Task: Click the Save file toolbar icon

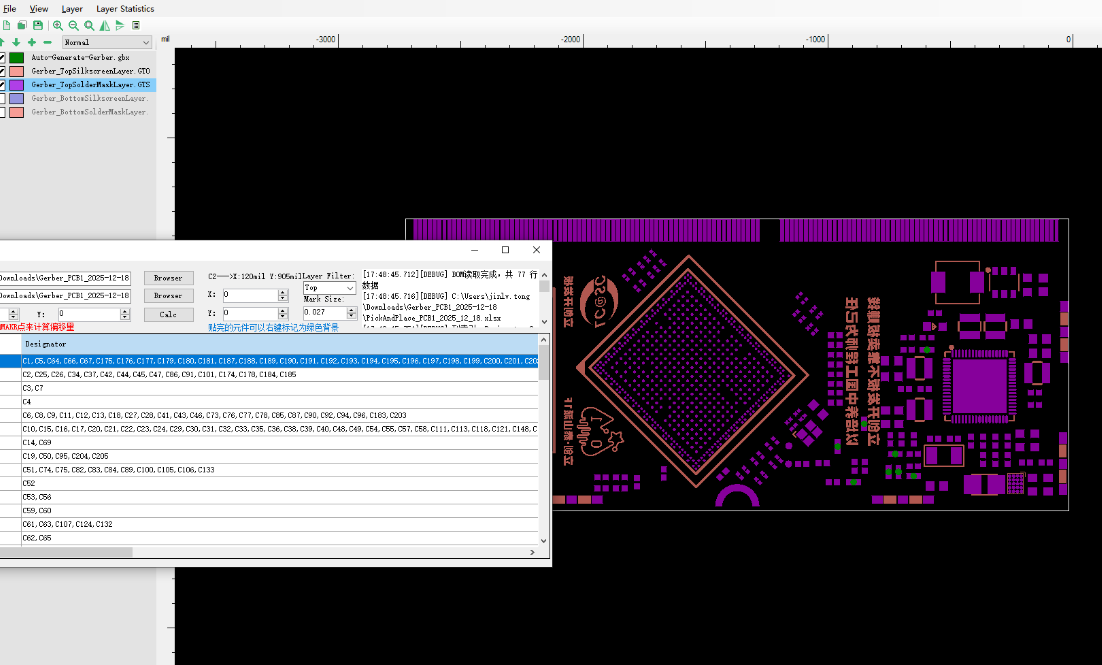Action: [x=38, y=25]
